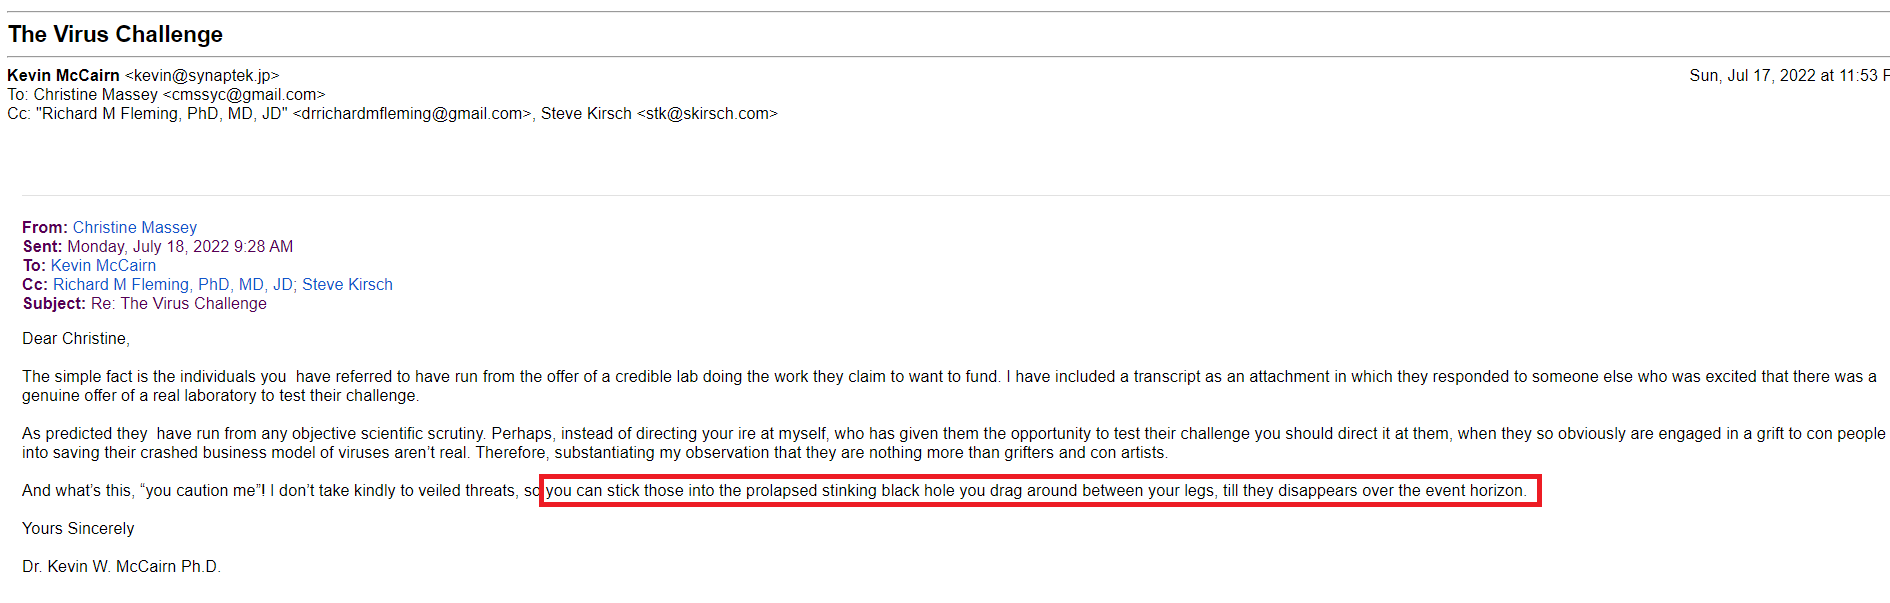The height and width of the screenshot is (603, 1890).
Task: Click sender address kevin@synaptek.jp
Action: point(202,75)
